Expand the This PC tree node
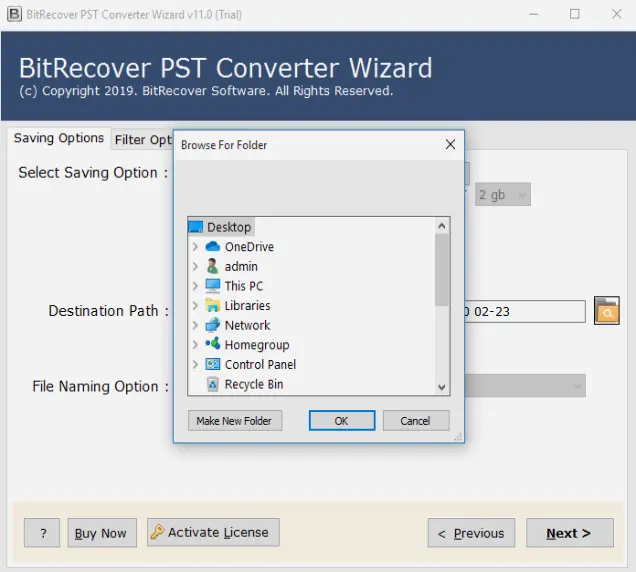Screen dimensions: 636x572 click(x=195, y=286)
